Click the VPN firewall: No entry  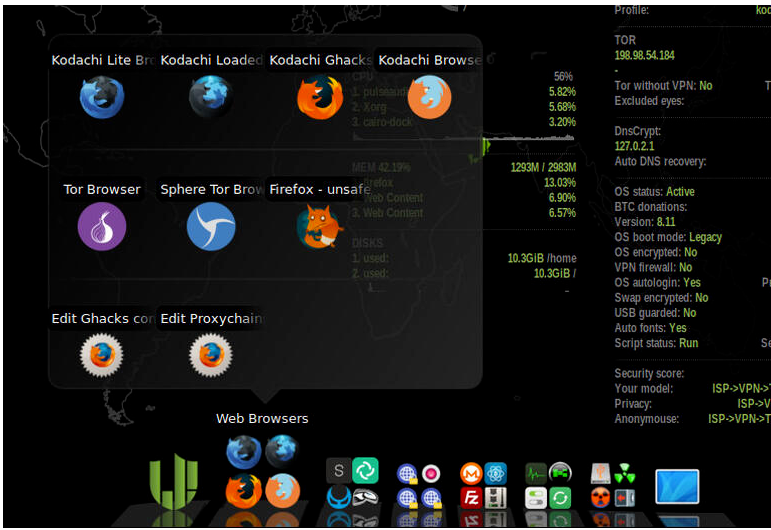(x=653, y=267)
